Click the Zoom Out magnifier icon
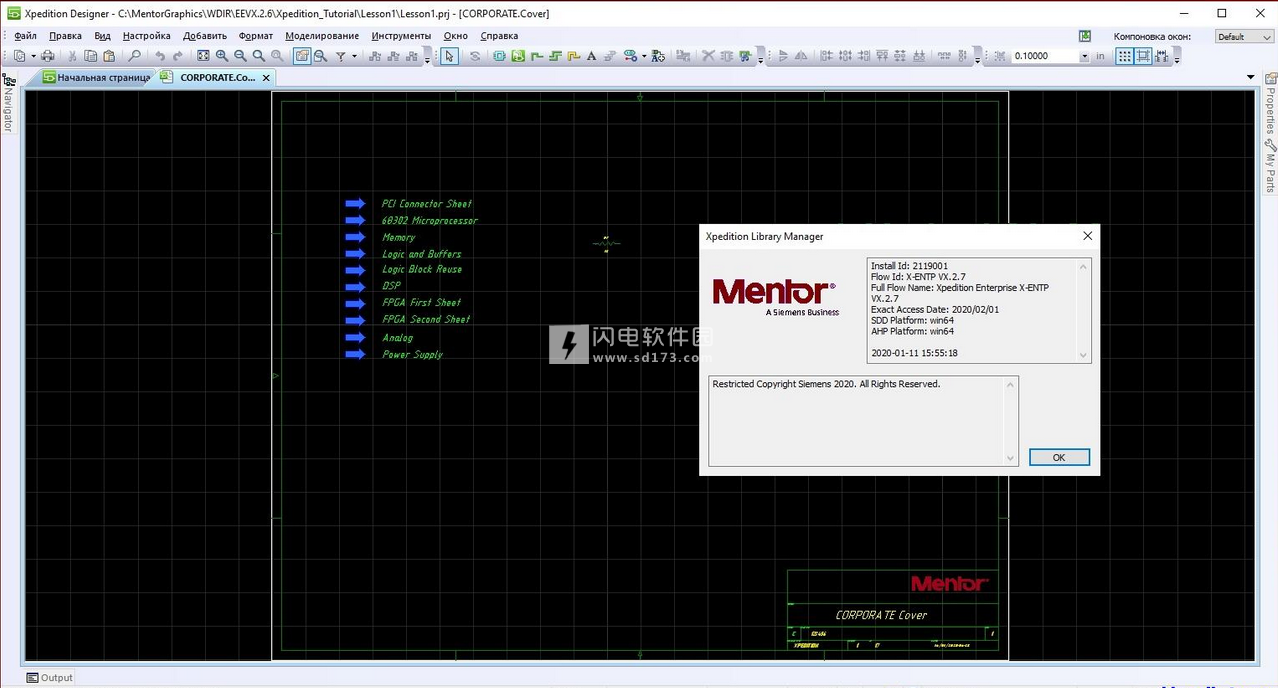 240,56
